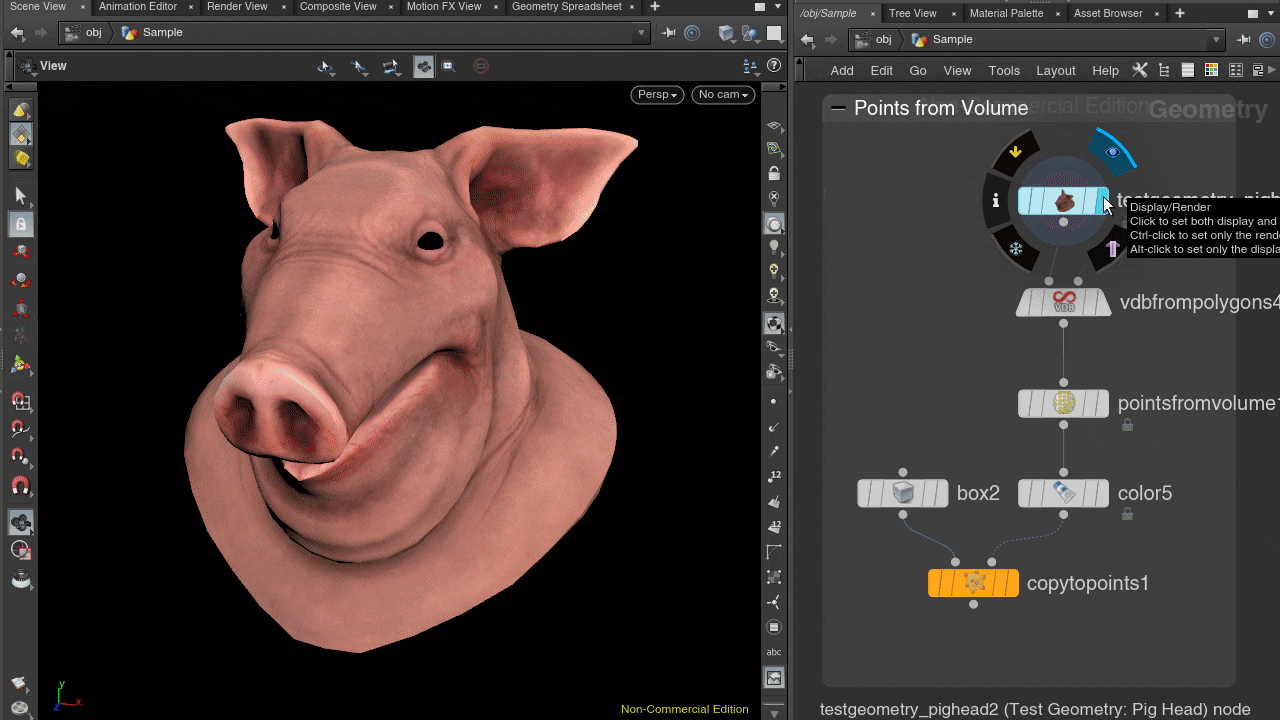Open the color palette icon in network toolbar
The image size is (1280, 720).
(1211, 70)
